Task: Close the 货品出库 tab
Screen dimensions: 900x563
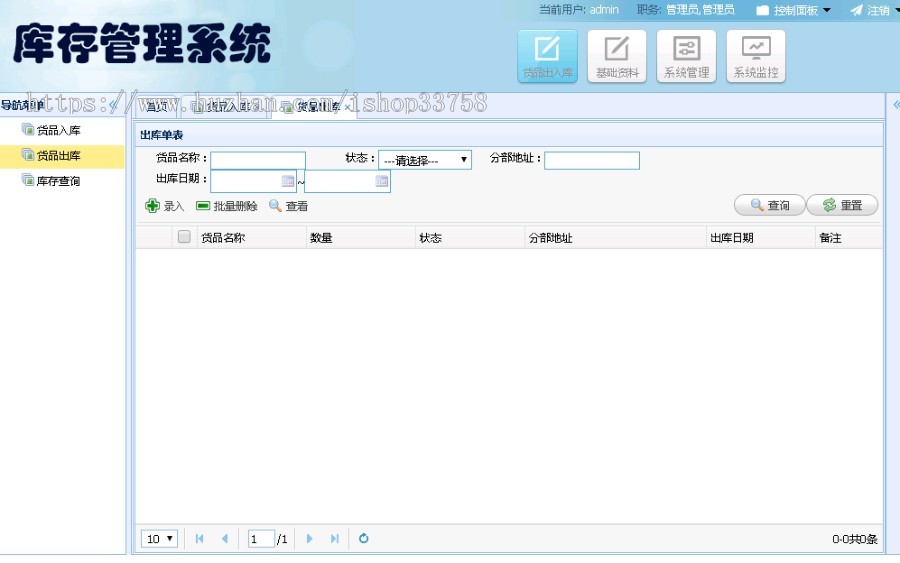Action: (348, 107)
